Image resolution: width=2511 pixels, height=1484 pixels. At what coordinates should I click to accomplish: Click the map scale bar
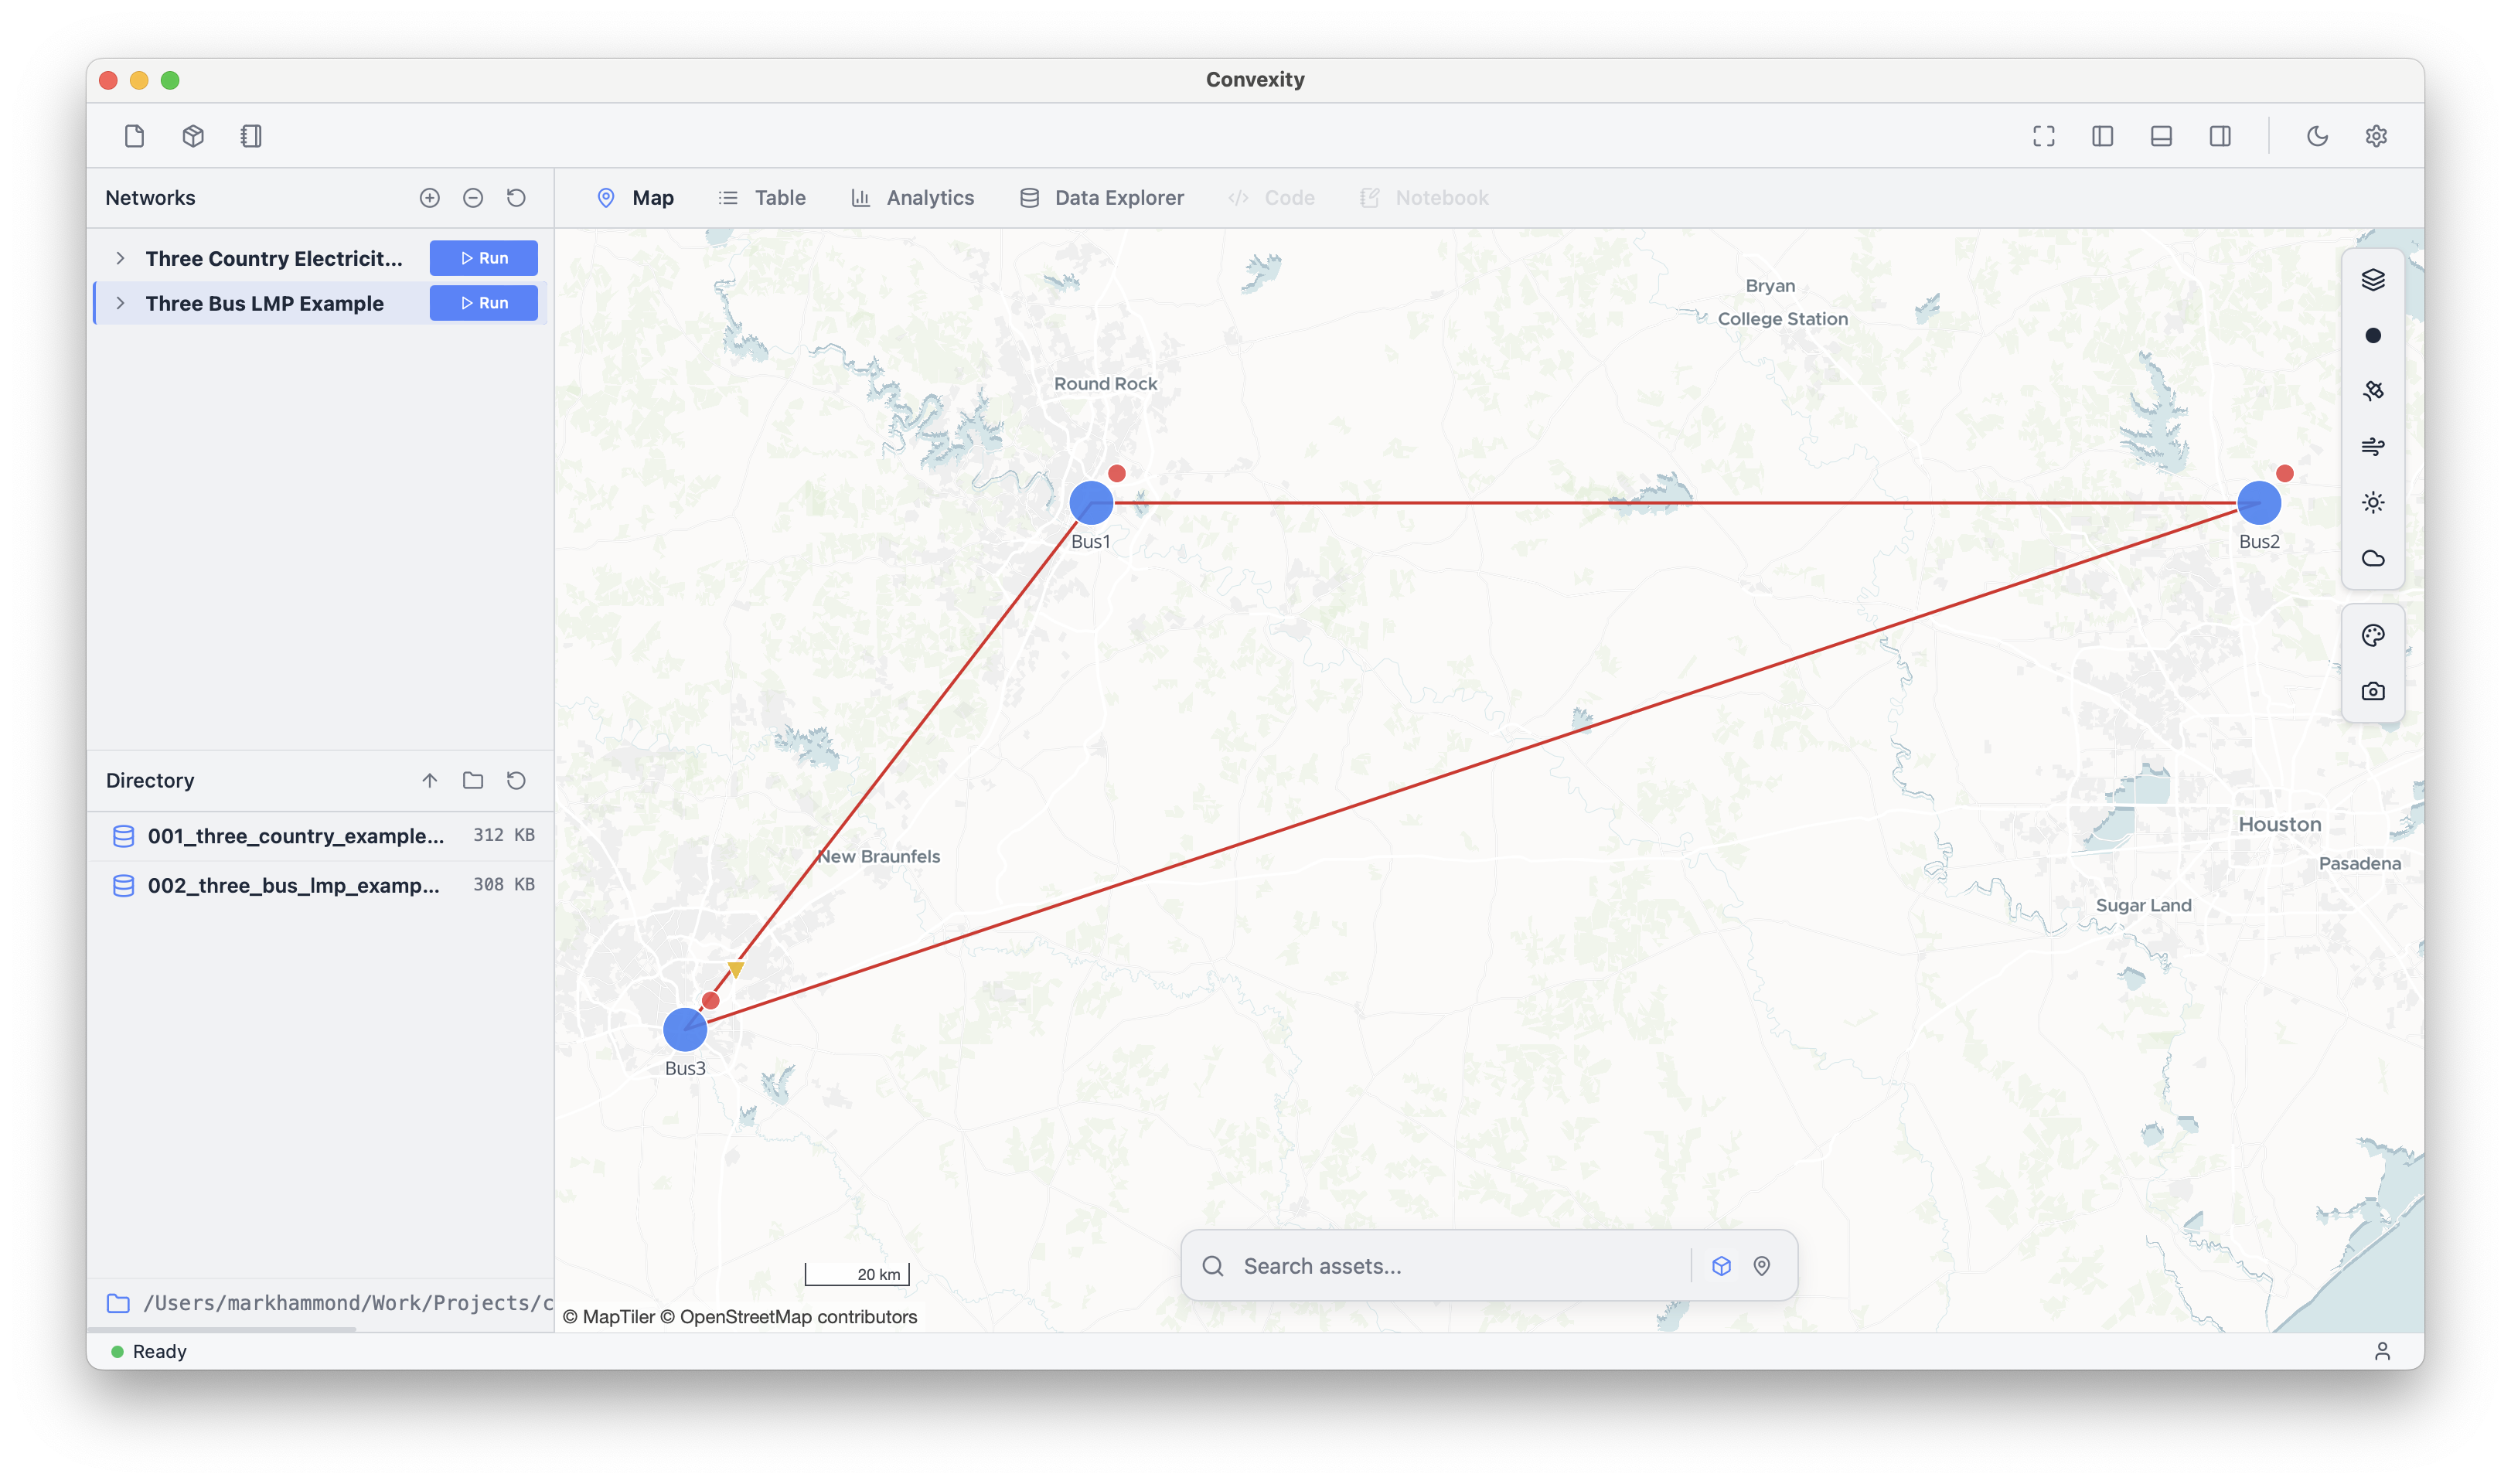(x=858, y=1274)
